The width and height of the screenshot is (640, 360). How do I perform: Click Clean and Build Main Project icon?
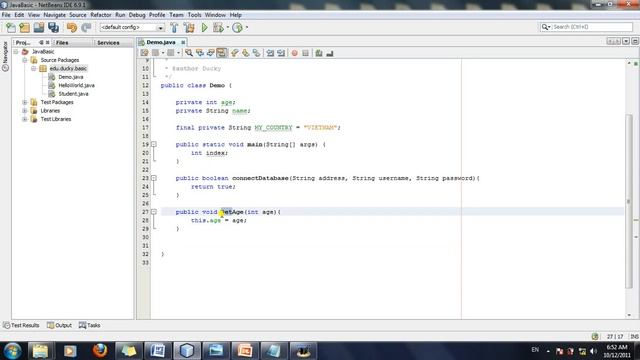pyautogui.click(x=189, y=27)
